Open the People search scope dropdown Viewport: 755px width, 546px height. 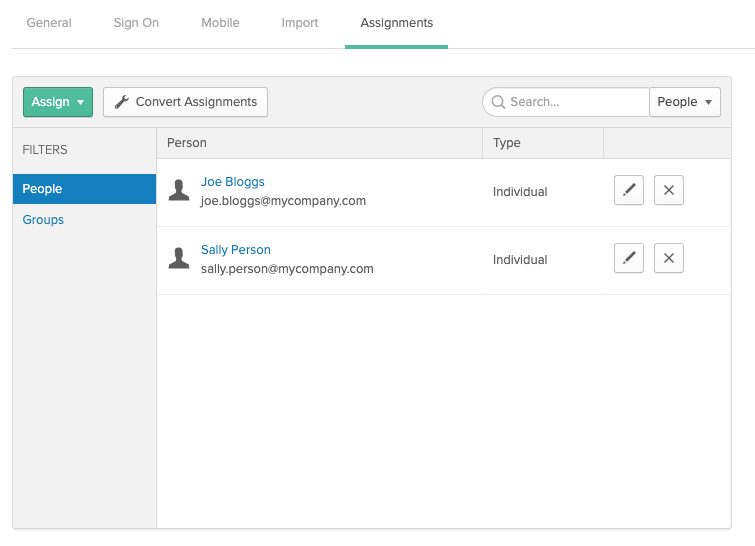pos(685,102)
